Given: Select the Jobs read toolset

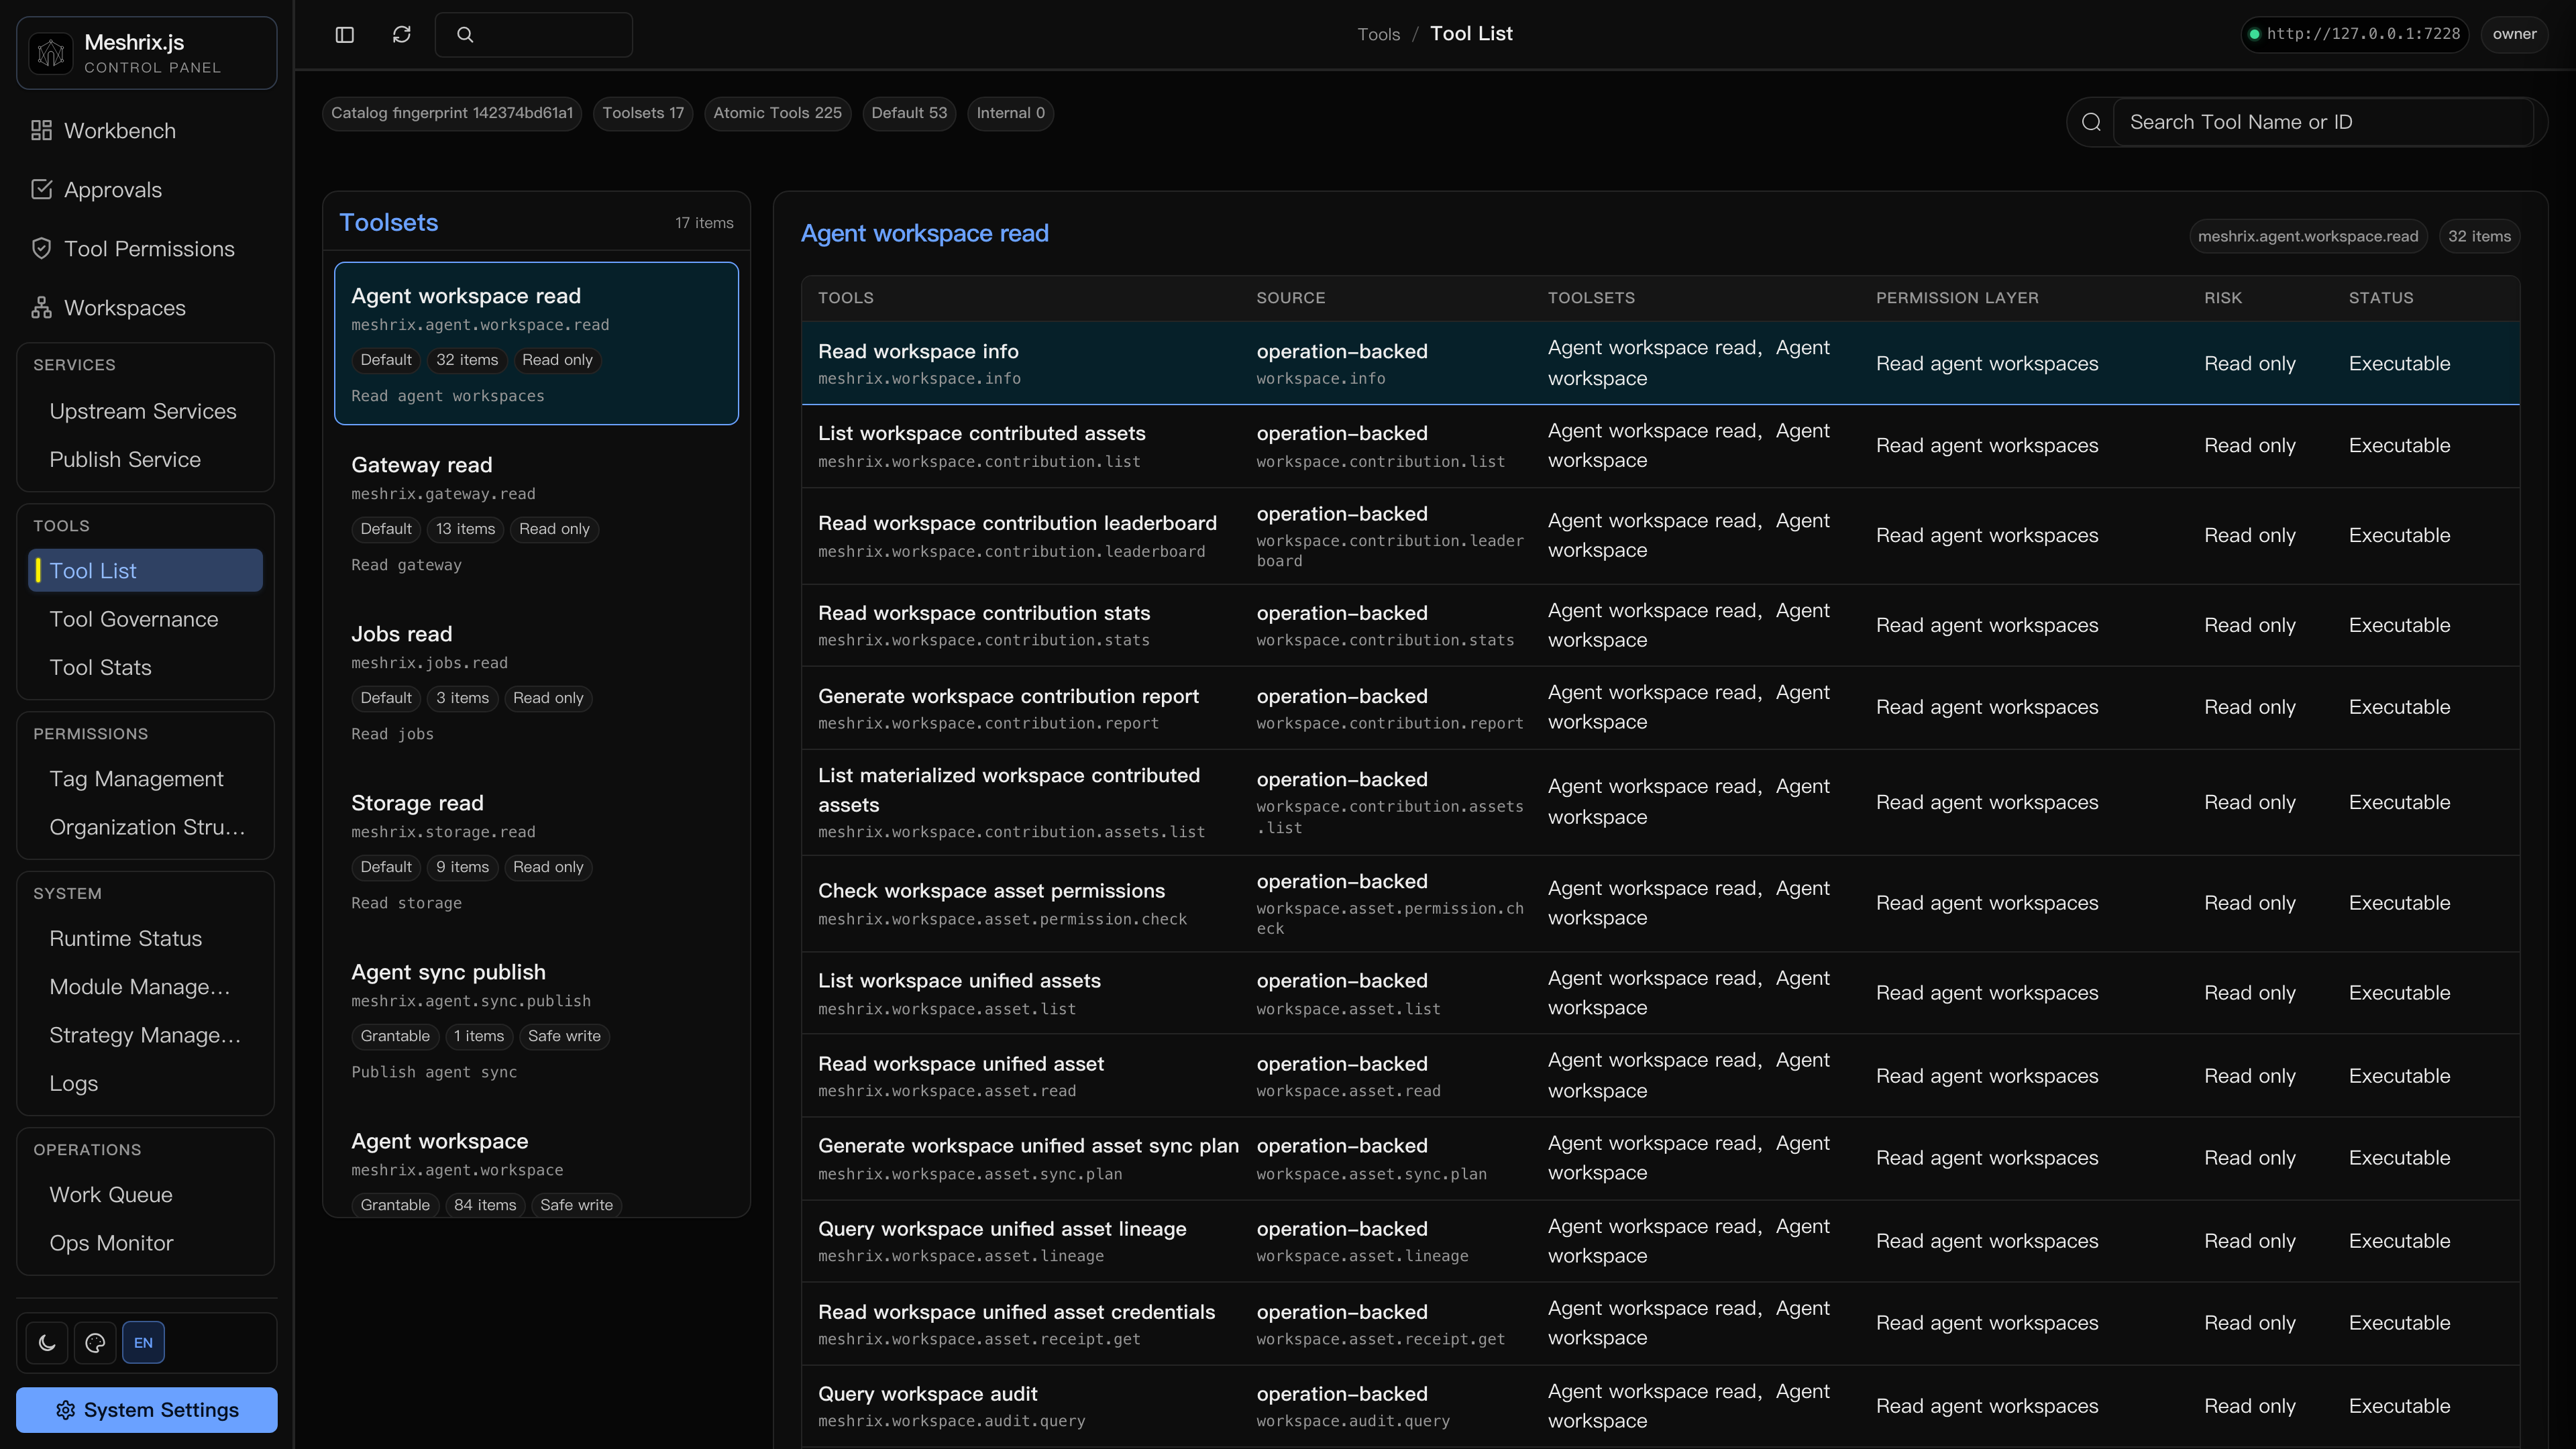Looking at the screenshot, I should [537, 682].
